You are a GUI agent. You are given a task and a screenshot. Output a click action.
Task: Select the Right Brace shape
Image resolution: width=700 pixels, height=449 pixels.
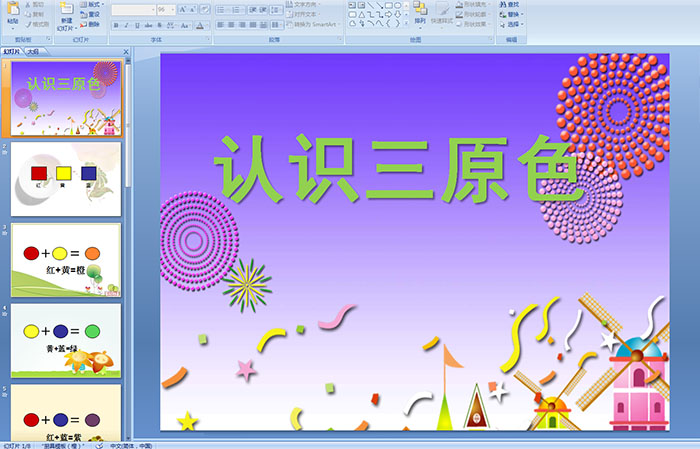click(x=397, y=23)
